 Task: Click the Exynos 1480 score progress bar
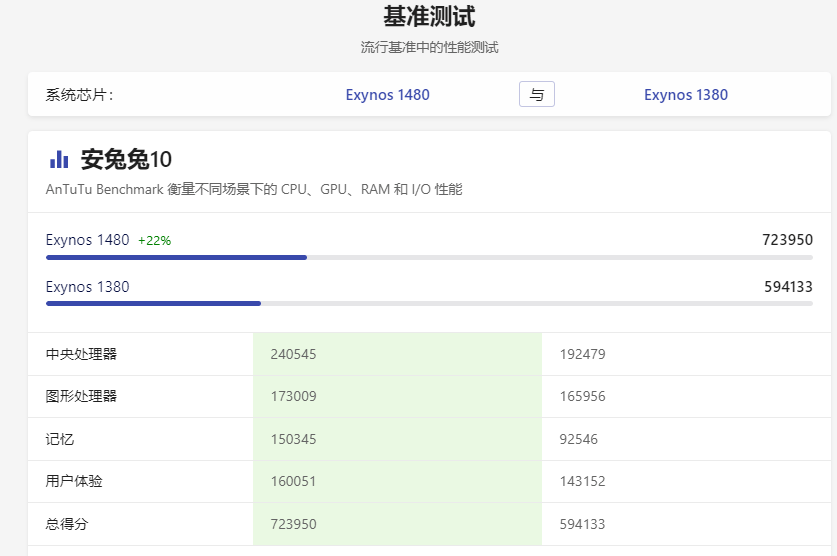tap(429, 257)
